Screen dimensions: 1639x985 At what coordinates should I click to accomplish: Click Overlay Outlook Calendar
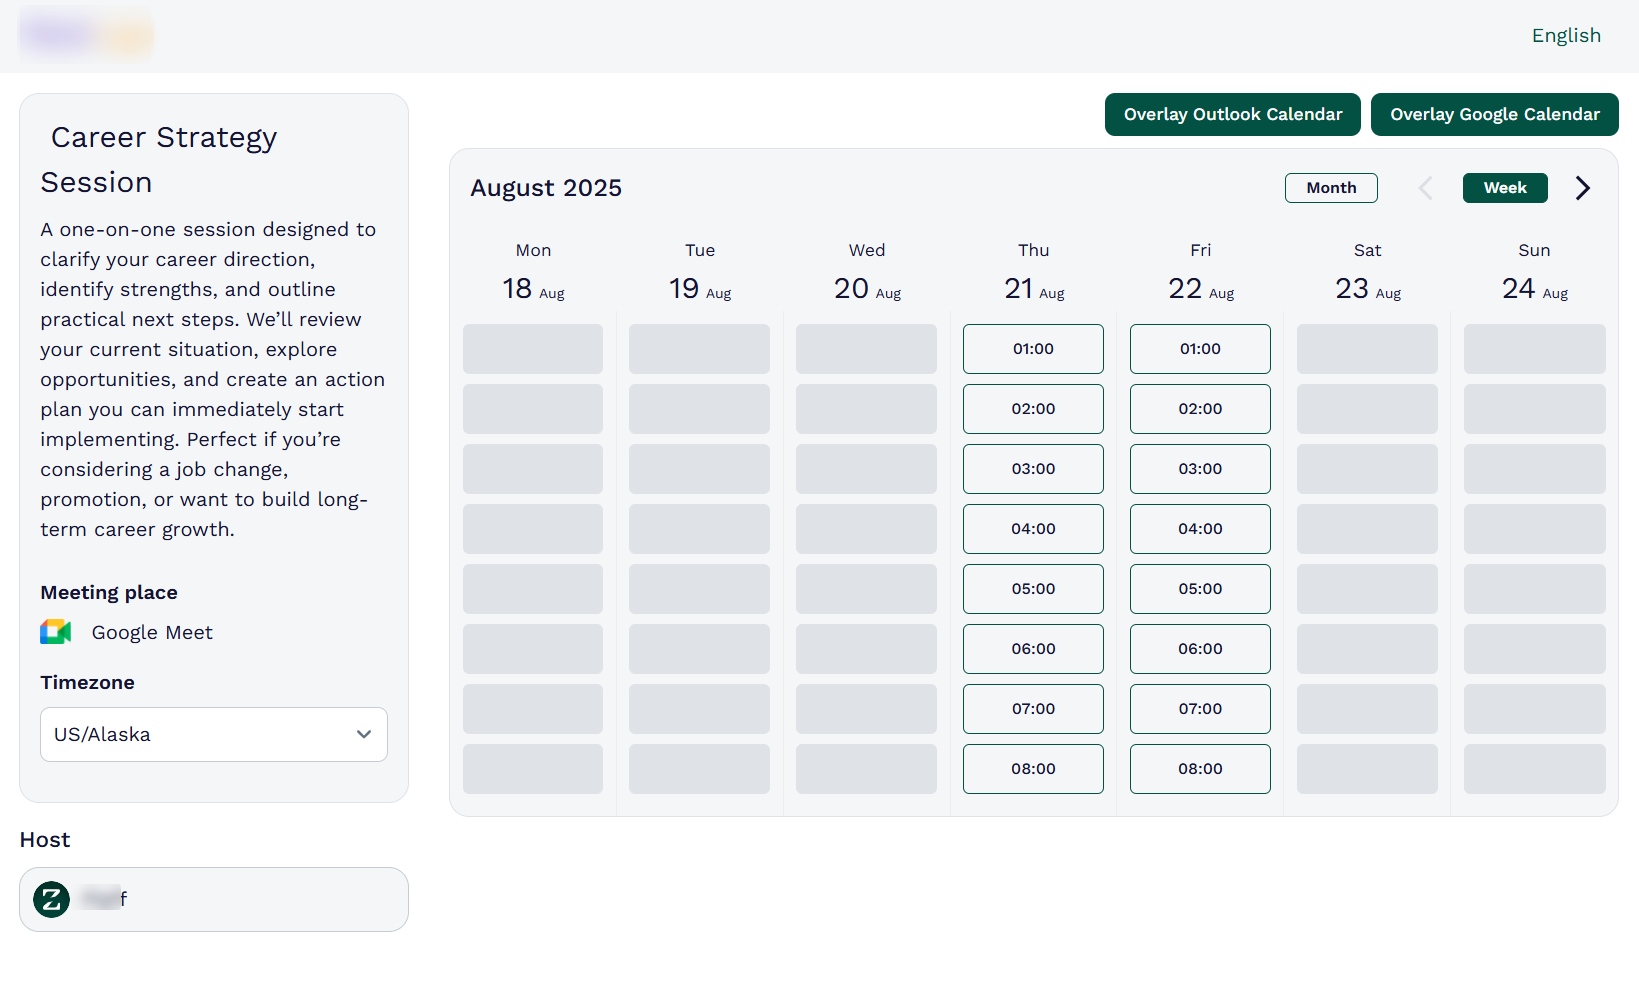click(x=1232, y=114)
